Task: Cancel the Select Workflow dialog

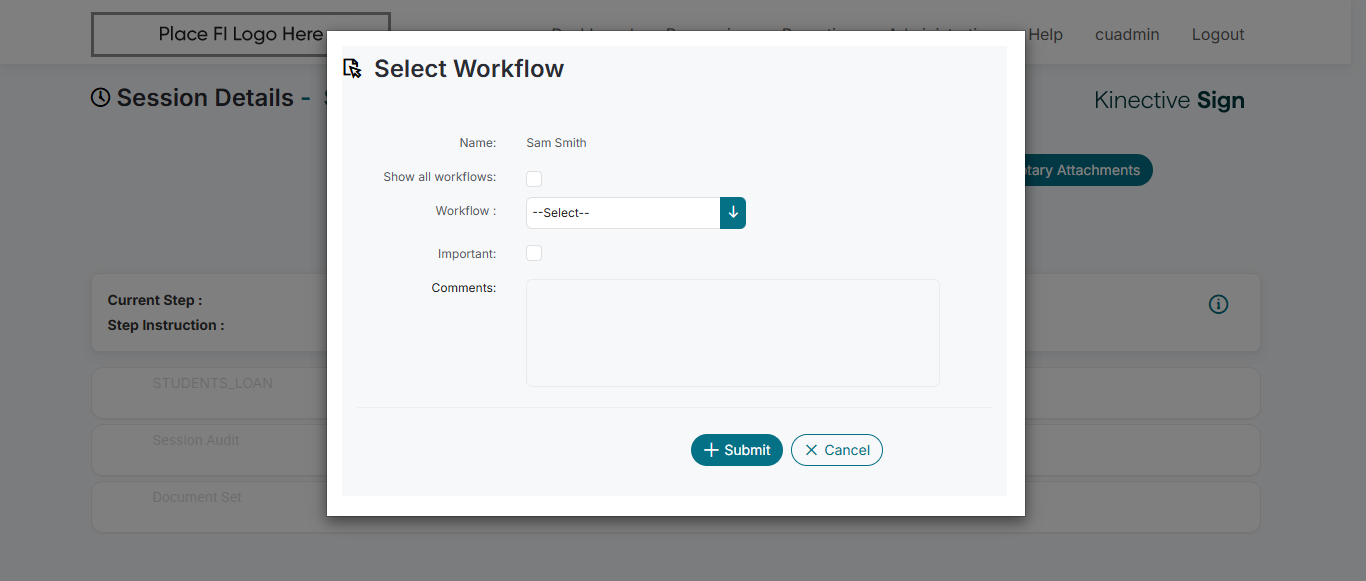Action: tap(837, 450)
